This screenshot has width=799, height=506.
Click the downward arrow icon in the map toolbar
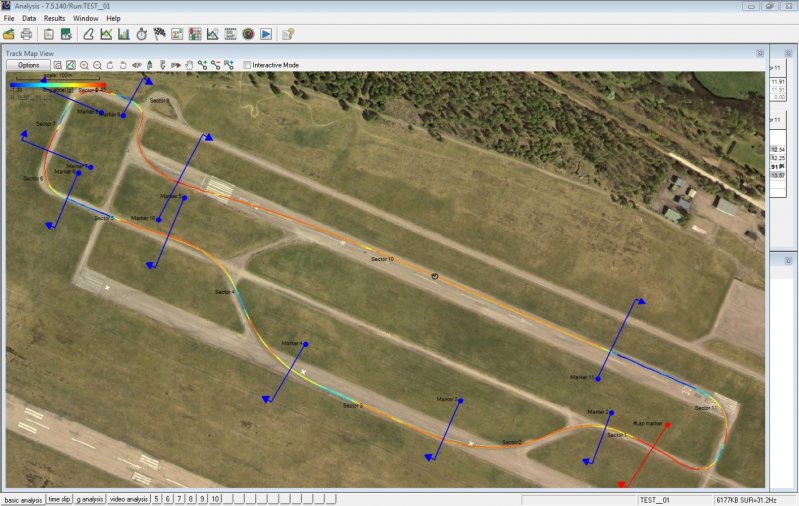pyautogui.click(x=163, y=65)
